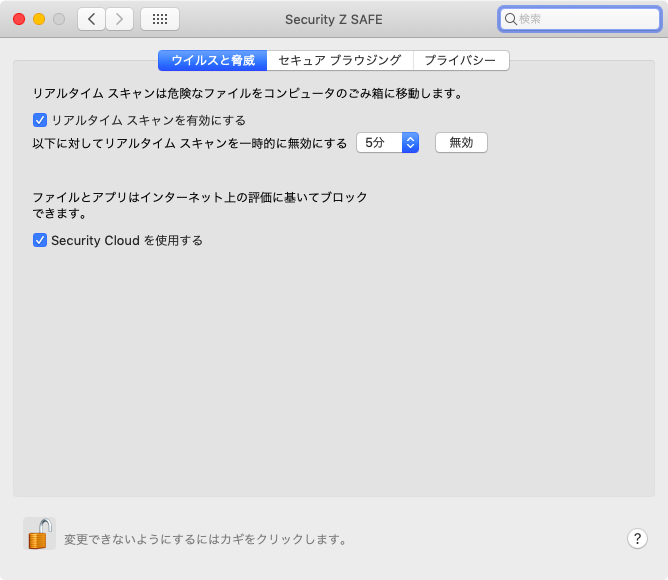Open the 5分 duration dropdown
This screenshot has height=580, width=668.
click(386, 143)
